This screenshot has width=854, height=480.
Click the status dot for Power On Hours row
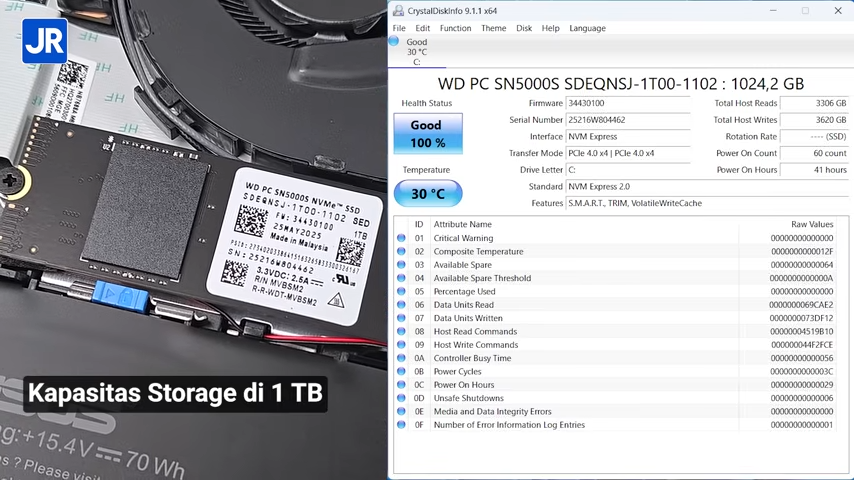coord(401,385)
